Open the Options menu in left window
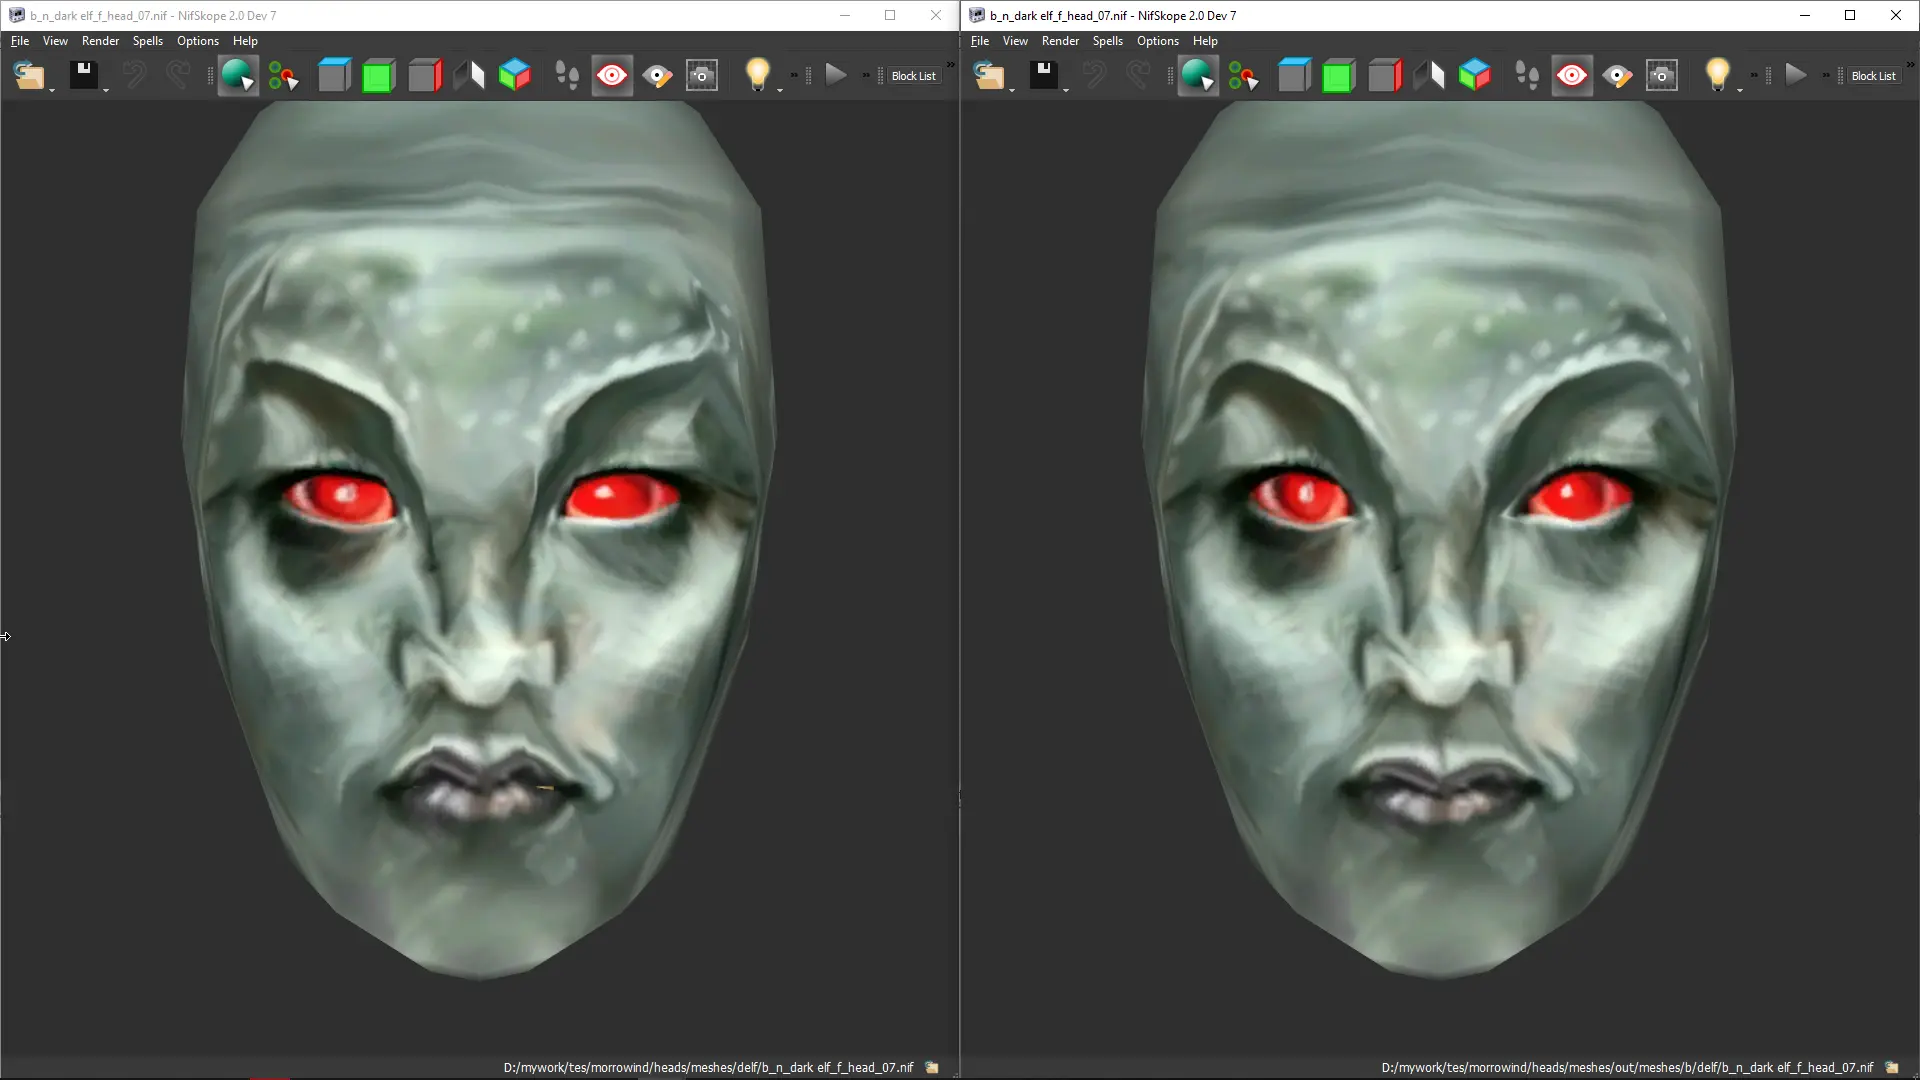The image size is (1920, 1080). [x=198, y=41]
